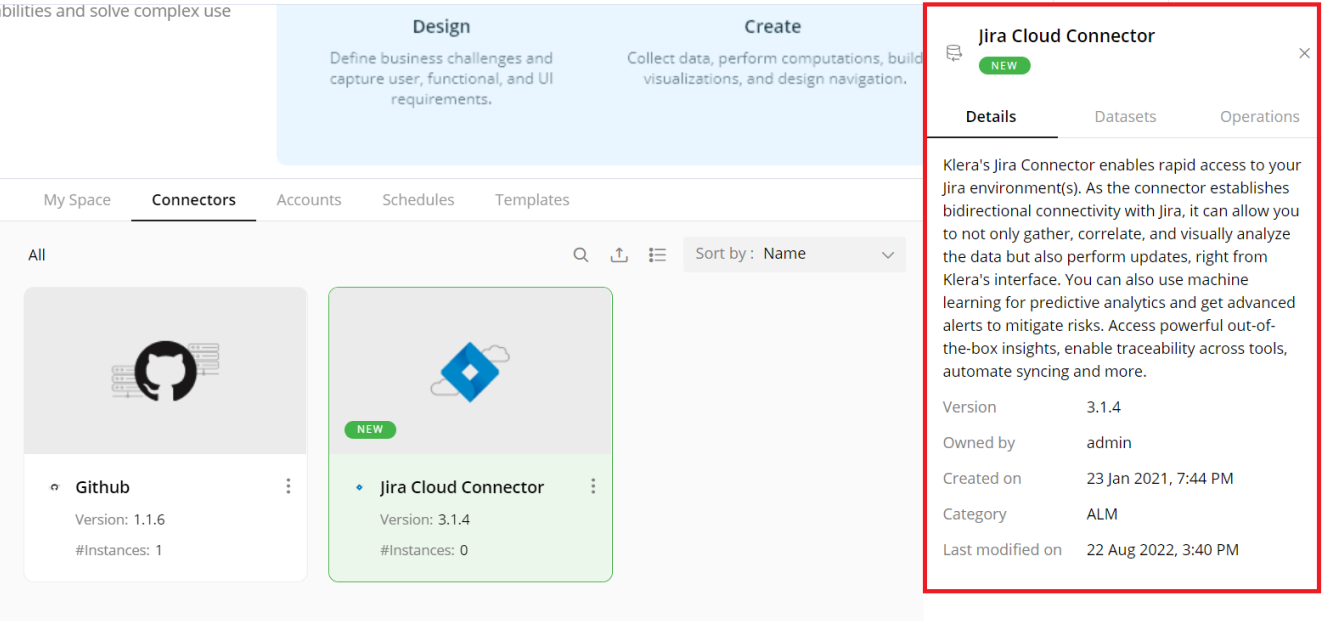Switch to list view icon
The width and height of the screenshot is (1322, 621).
tap(657, 255)
